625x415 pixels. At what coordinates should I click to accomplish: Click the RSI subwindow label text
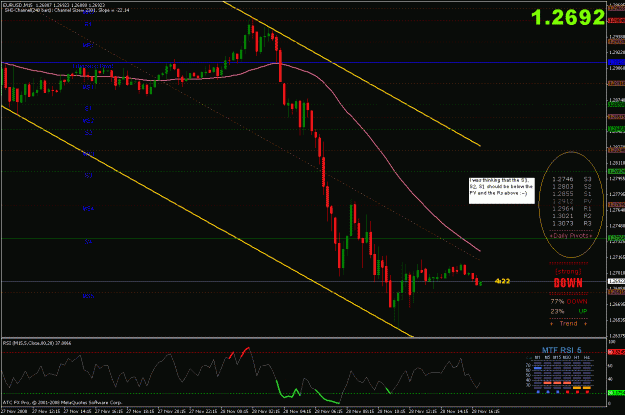tap(37, 343)
